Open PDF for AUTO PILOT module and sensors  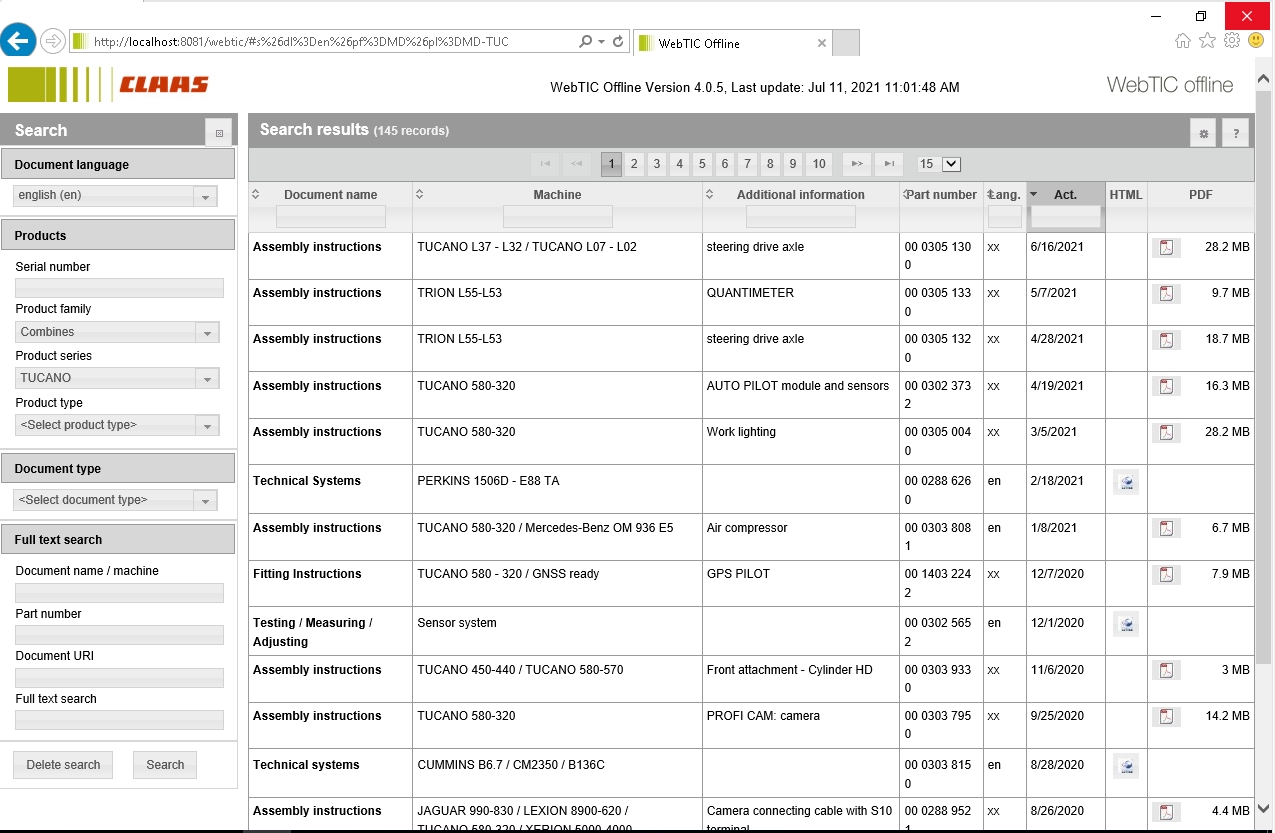[1166, 386]
